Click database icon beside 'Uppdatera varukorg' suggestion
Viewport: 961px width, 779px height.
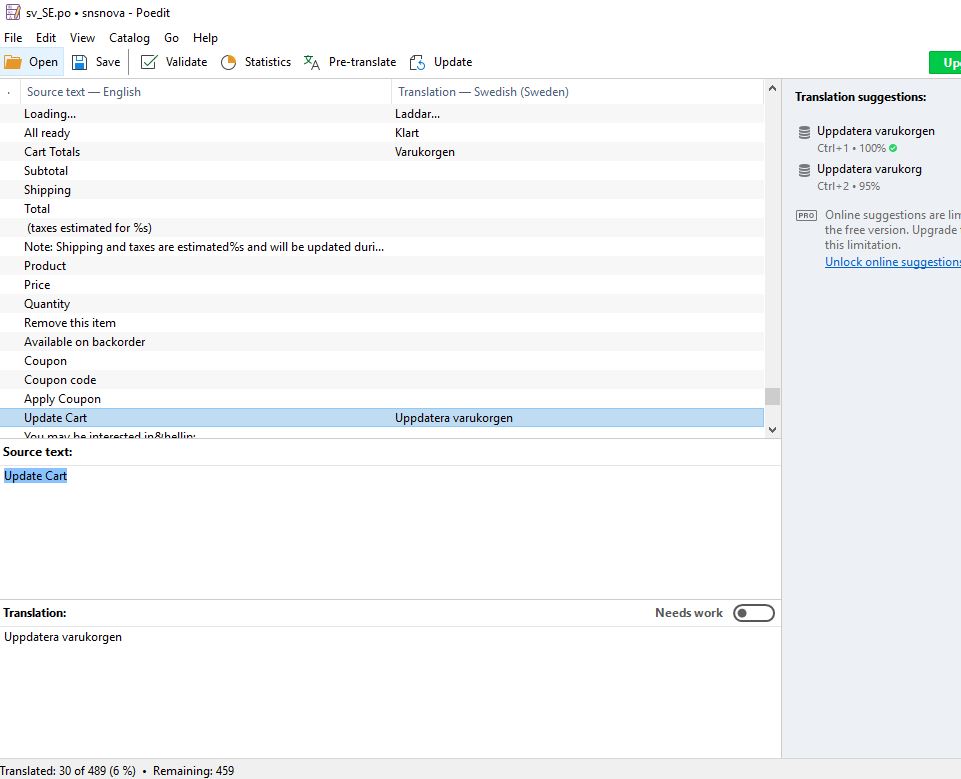tap(804, 170)
